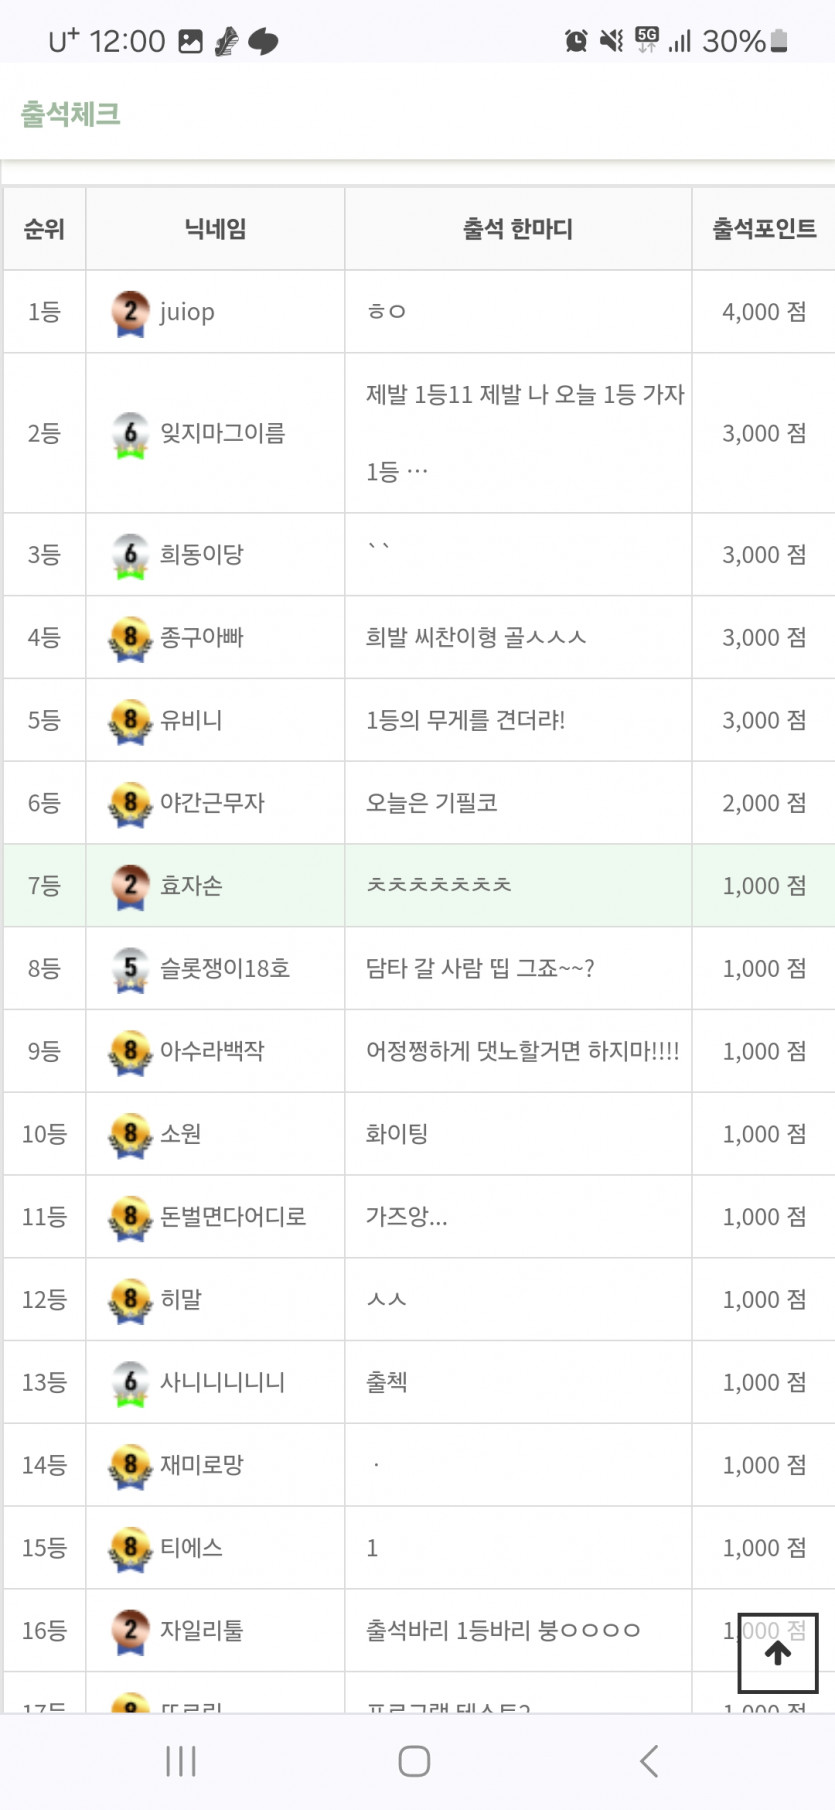Open the profile of nickname 야간근무자

(x=212, y=803)
